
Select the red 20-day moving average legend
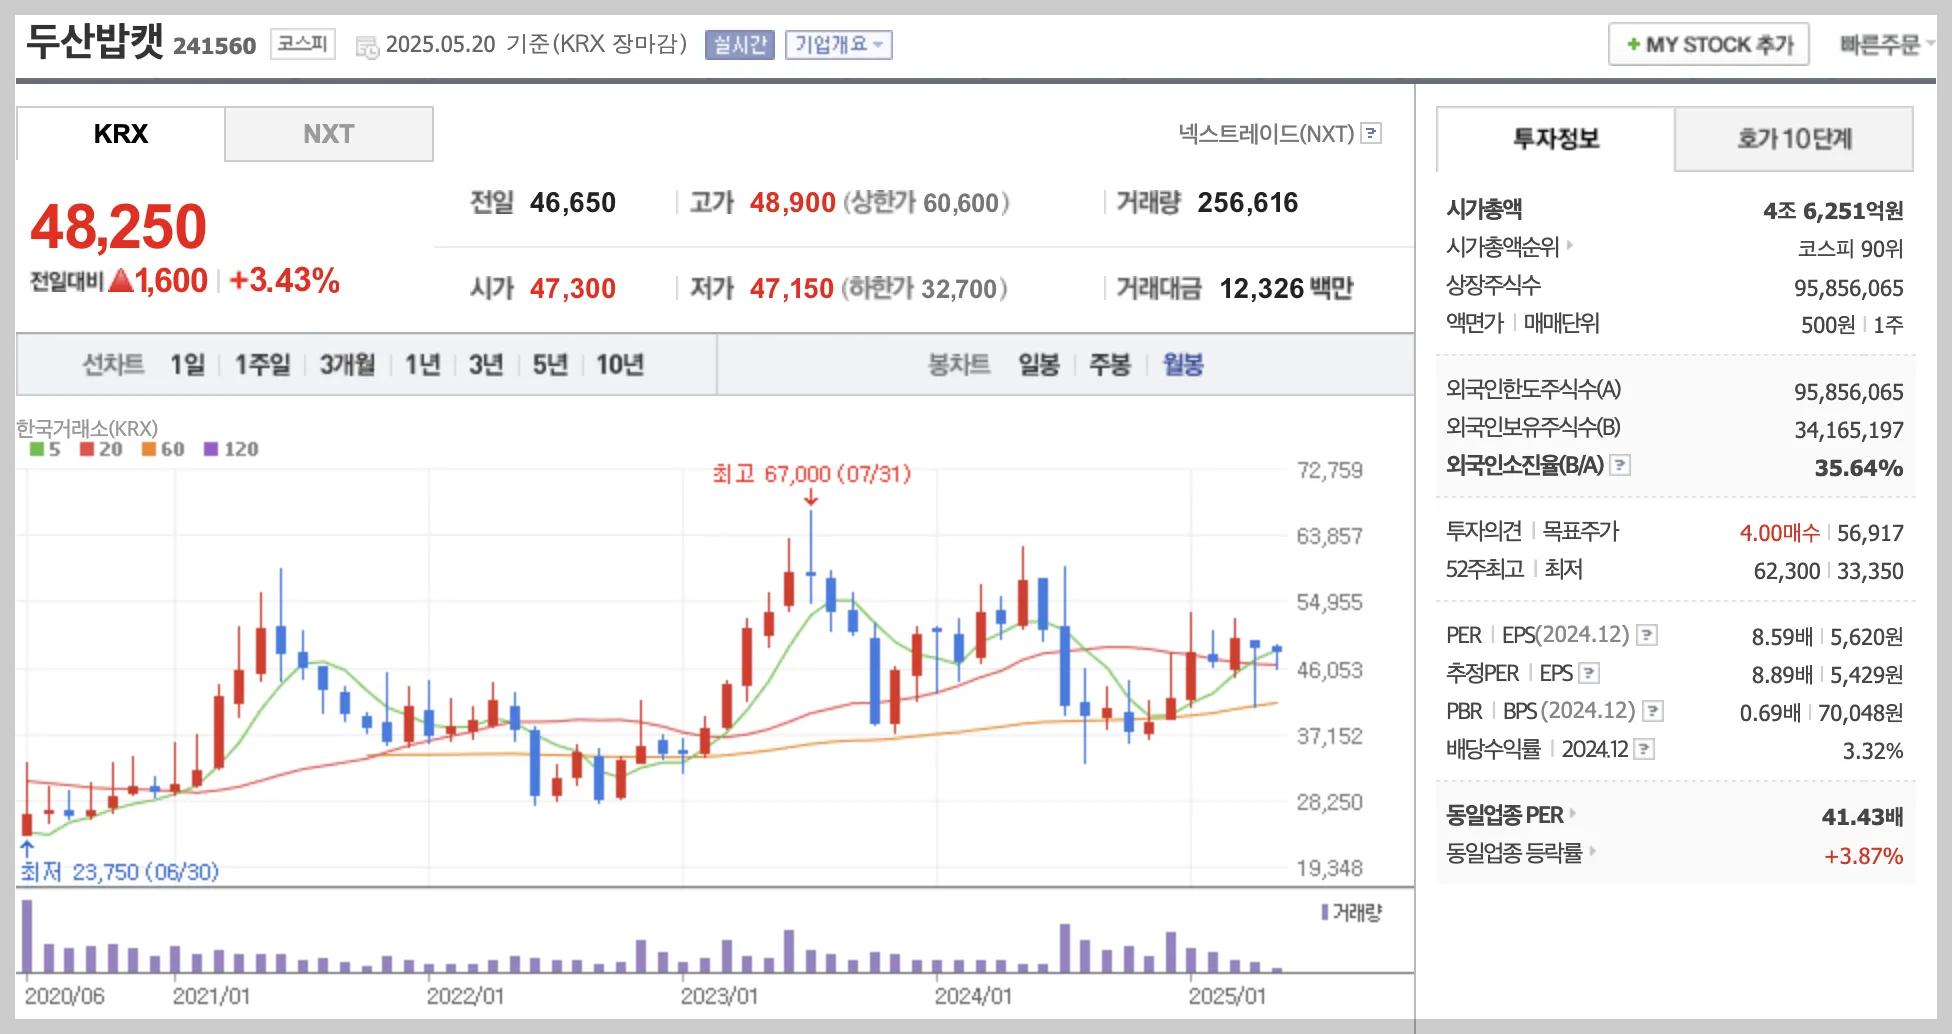coord(101,449)
